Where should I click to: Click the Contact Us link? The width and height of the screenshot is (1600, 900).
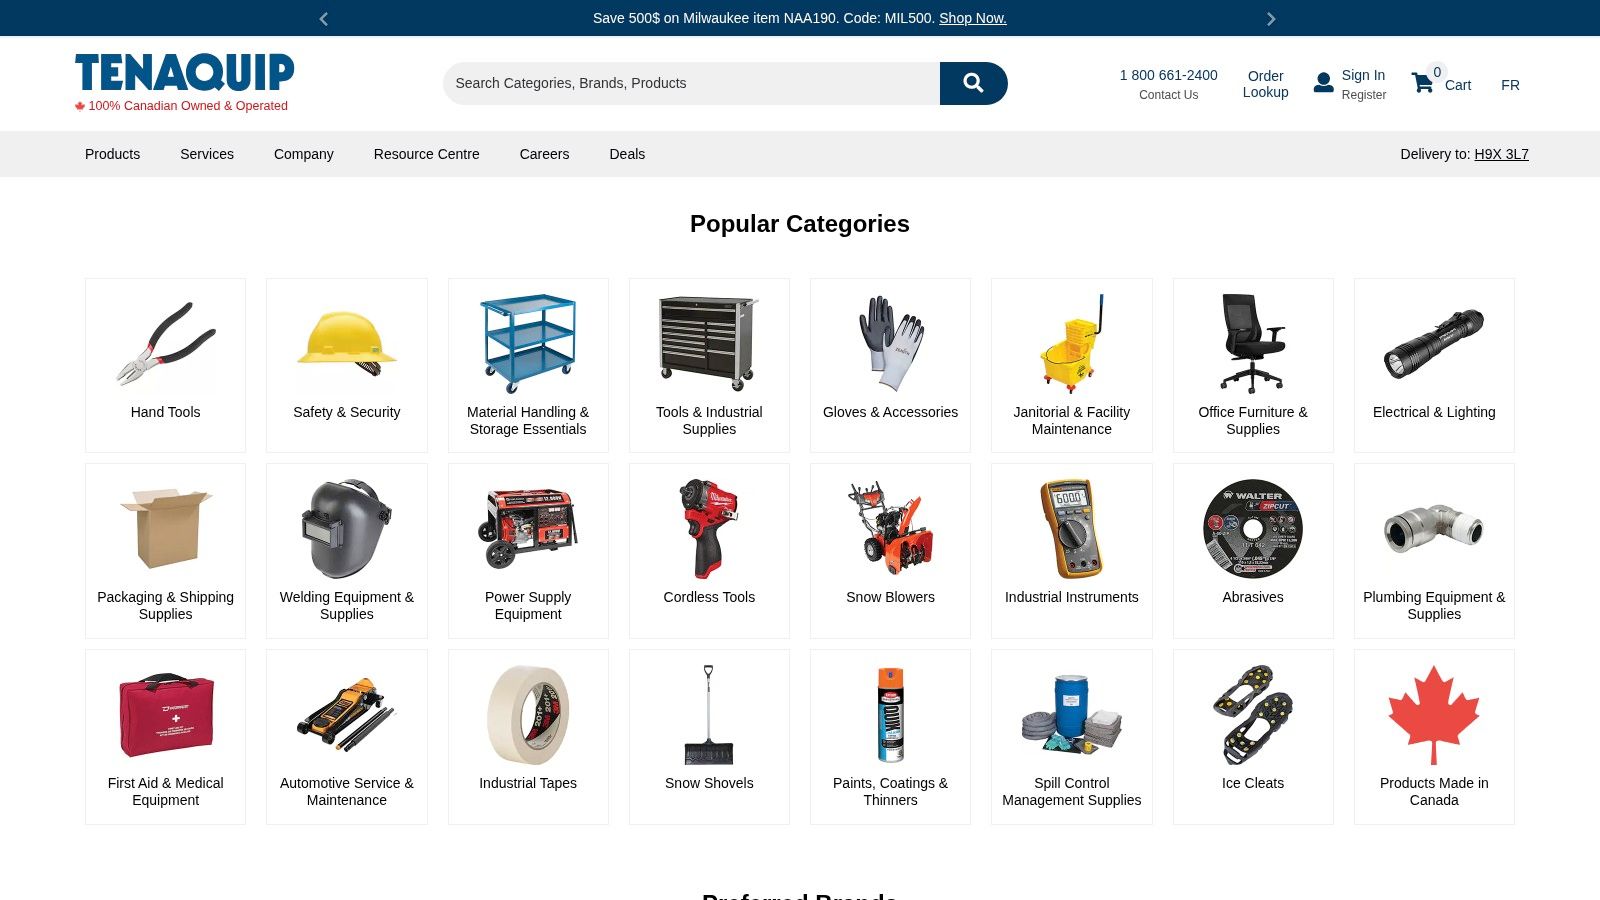[x=1168, y=95]
